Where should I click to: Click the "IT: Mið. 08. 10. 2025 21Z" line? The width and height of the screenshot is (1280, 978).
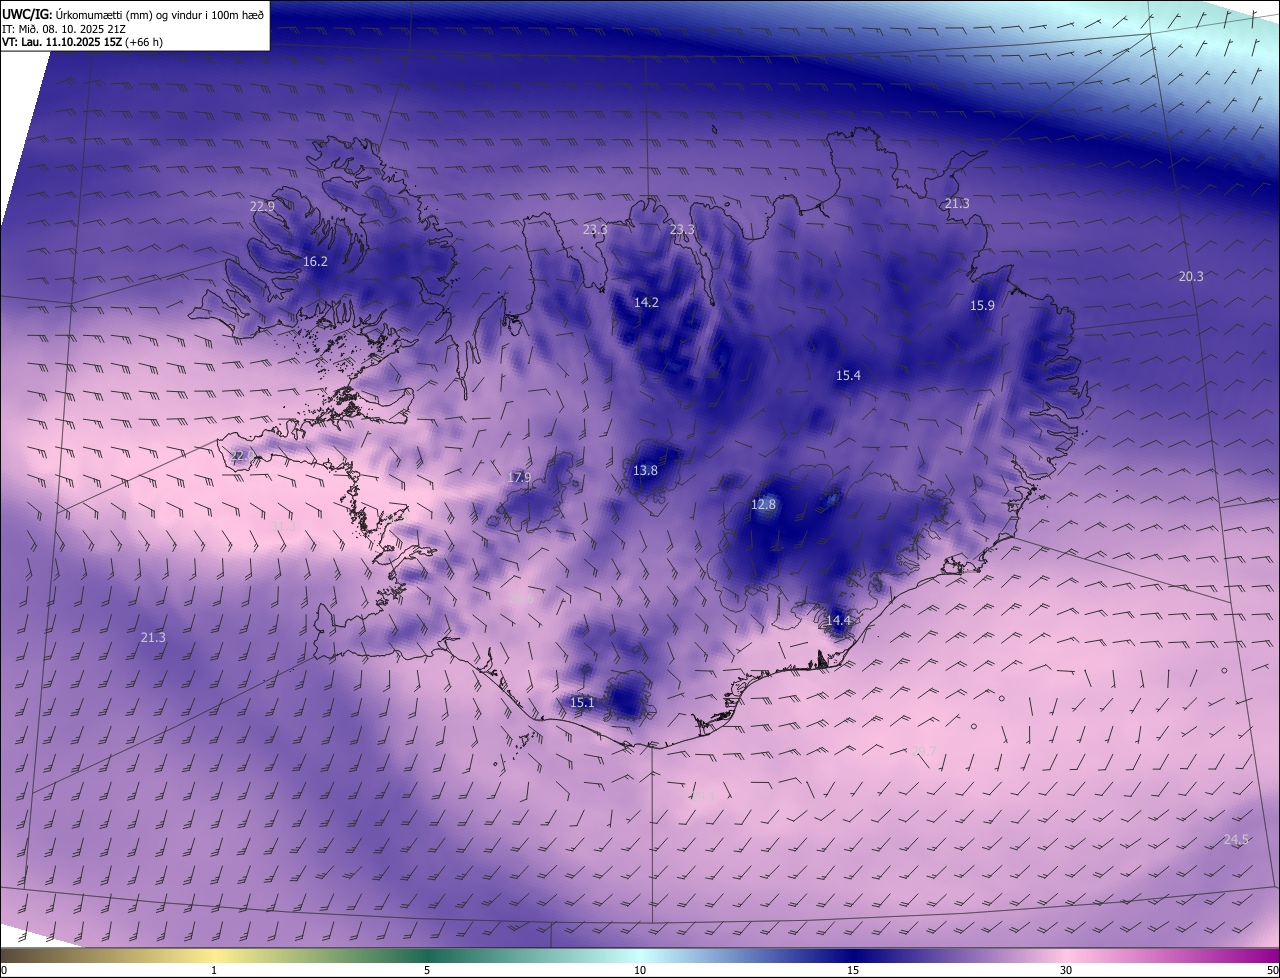(x=64, y=29)
